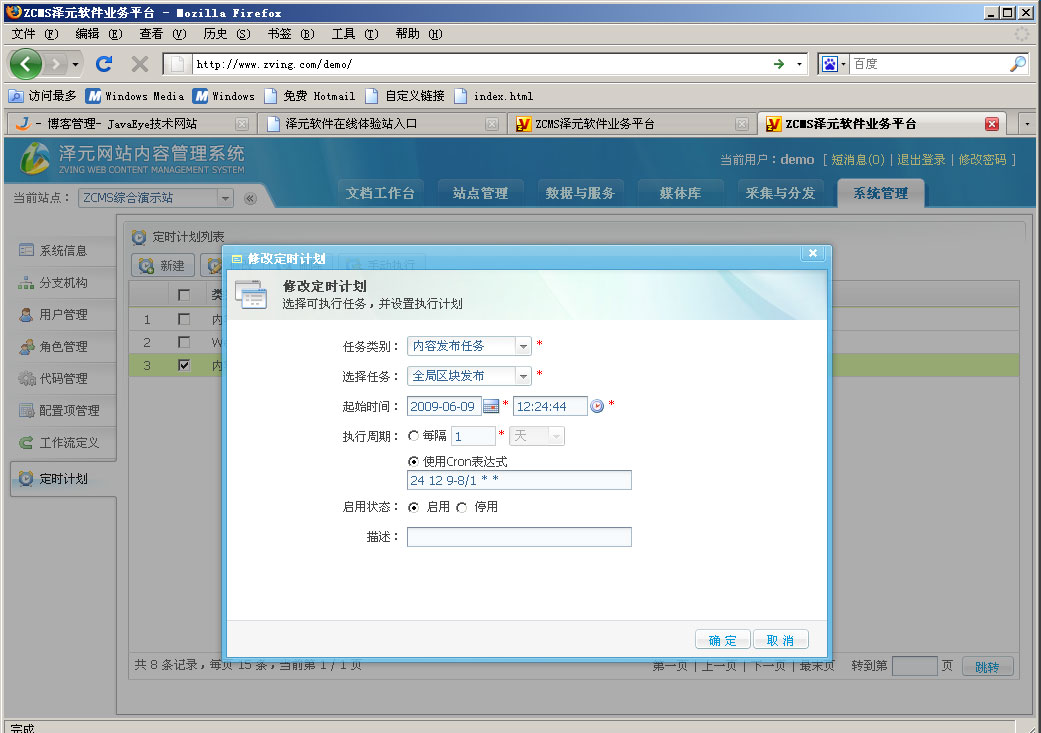Open the search engine selector dropdown arrow
The height and width of the screenshot is (733, 1041).
(x=843, y=64)
